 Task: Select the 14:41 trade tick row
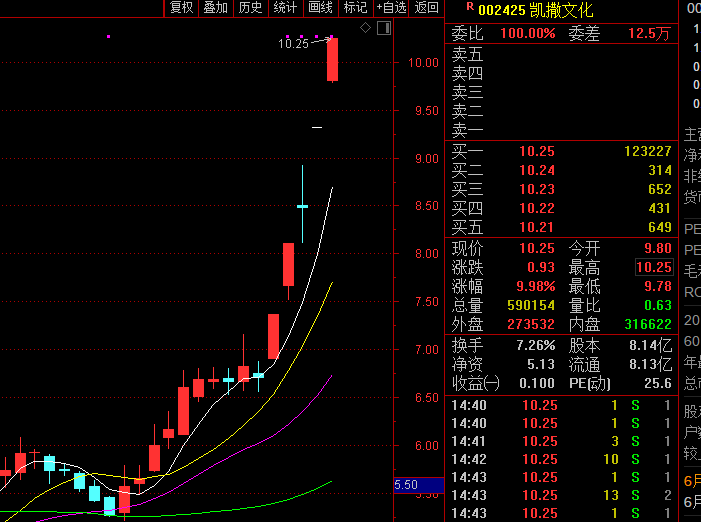[x=562, y=442]
